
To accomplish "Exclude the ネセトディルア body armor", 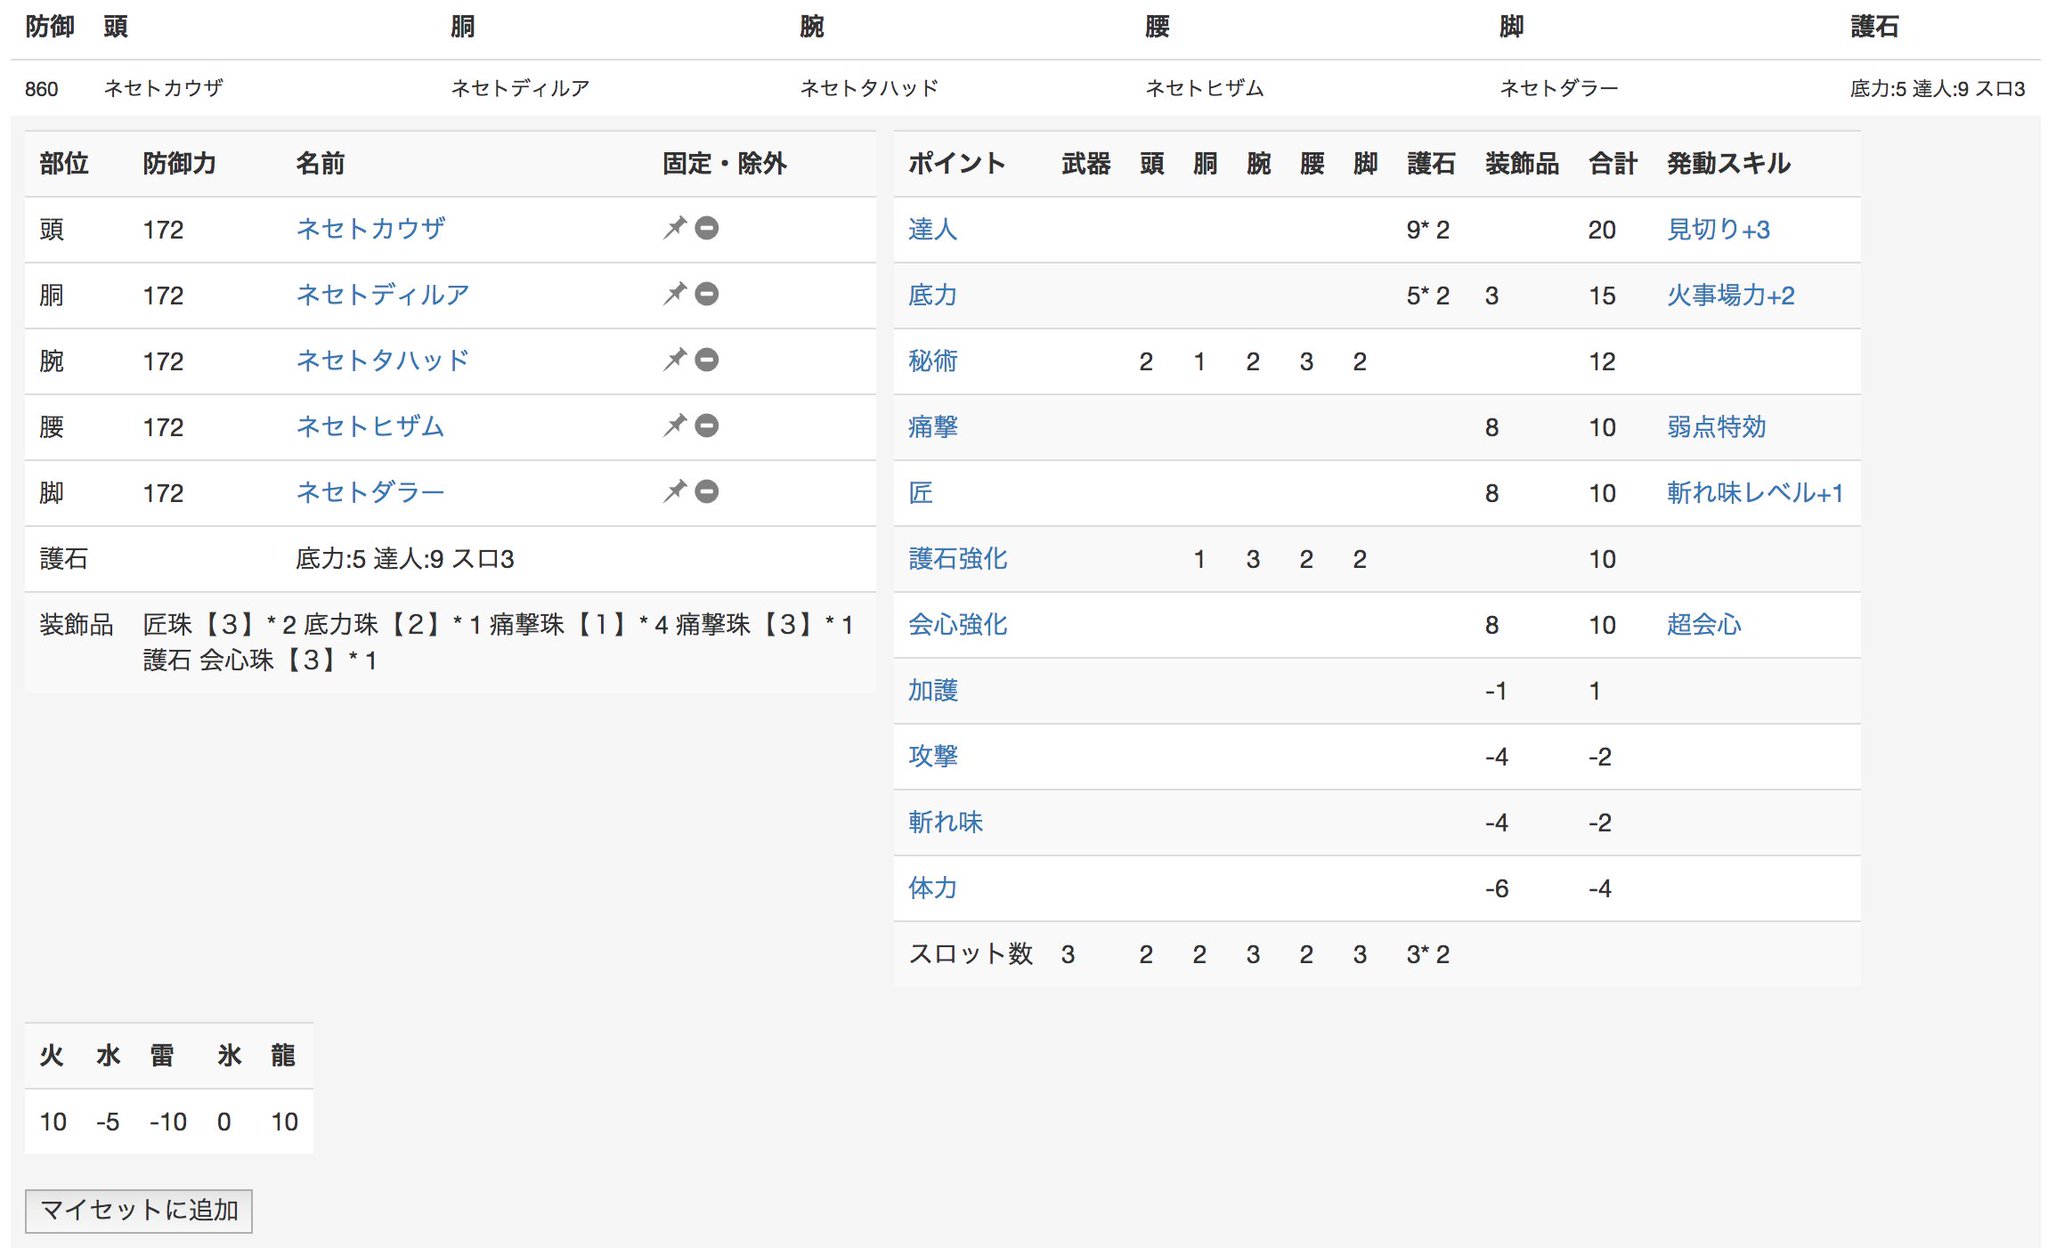I will [x=707, y=294].
